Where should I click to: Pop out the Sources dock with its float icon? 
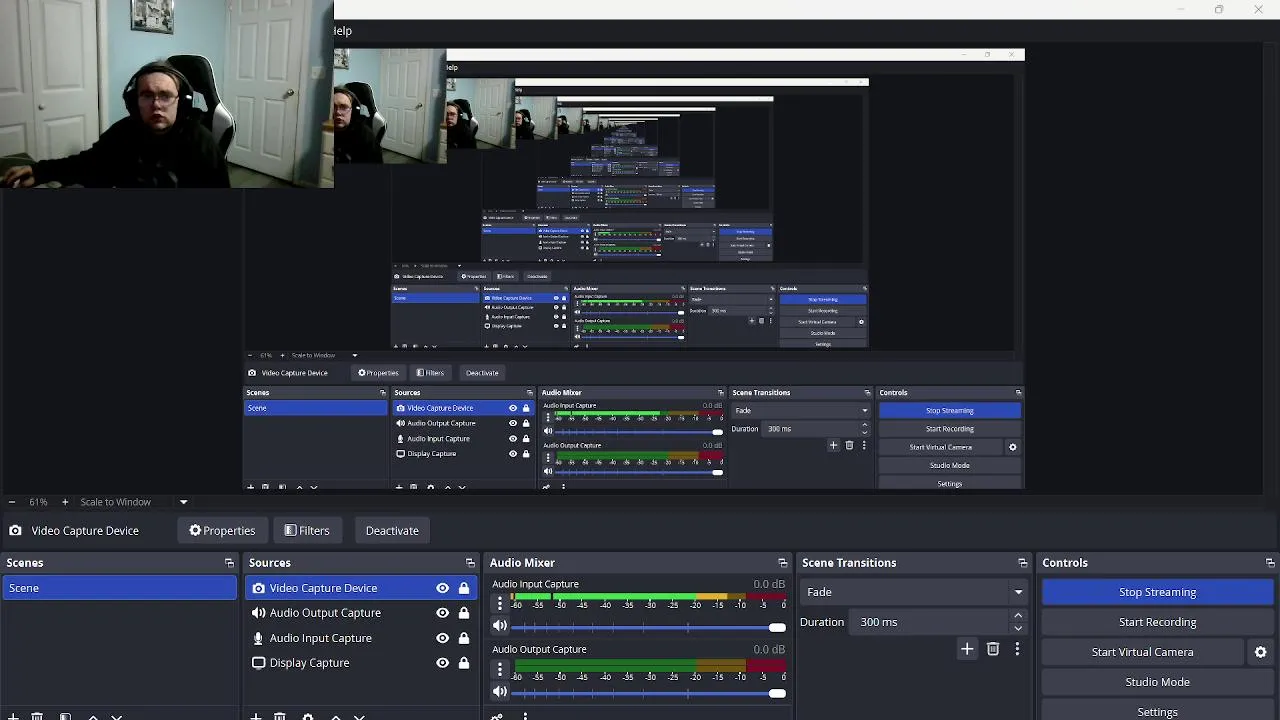click(x=470, y=563)
